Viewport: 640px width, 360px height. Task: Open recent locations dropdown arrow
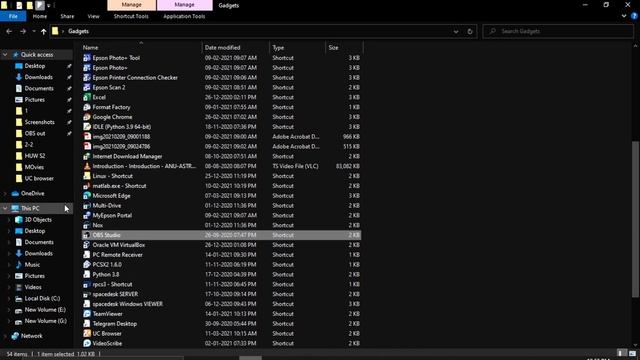[x=34, y=31]
